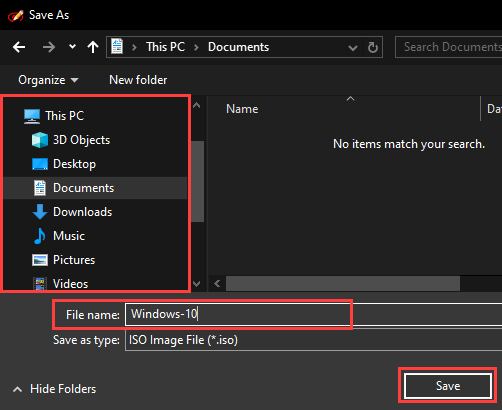Collapse folders with Hide Folders
Viewport: 502px width, 410px height.
(54, 389)
